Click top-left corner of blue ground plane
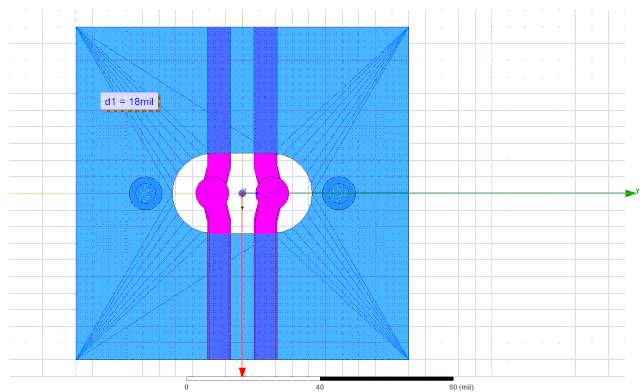The height and width of the screenshot is (392, 640). pyautogui.click(x=76, y=27)
